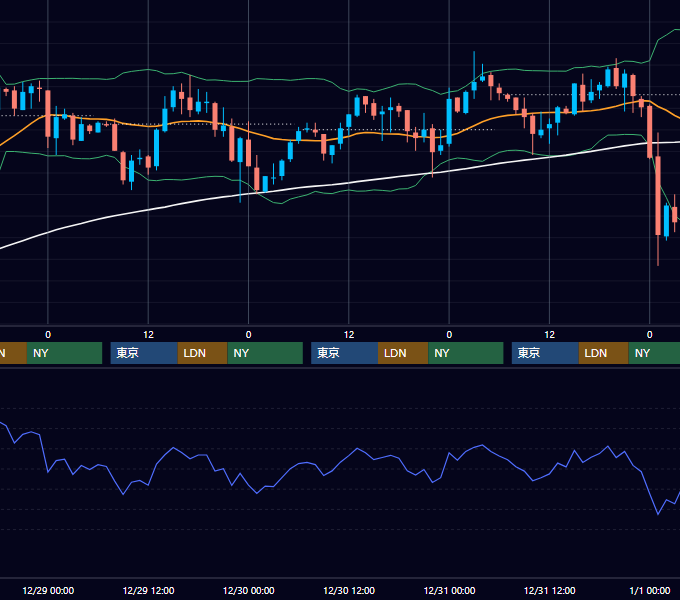Click the 12/29 12:00 date label
The height and width of the screenshot is (600, 680).
(148, 590)
